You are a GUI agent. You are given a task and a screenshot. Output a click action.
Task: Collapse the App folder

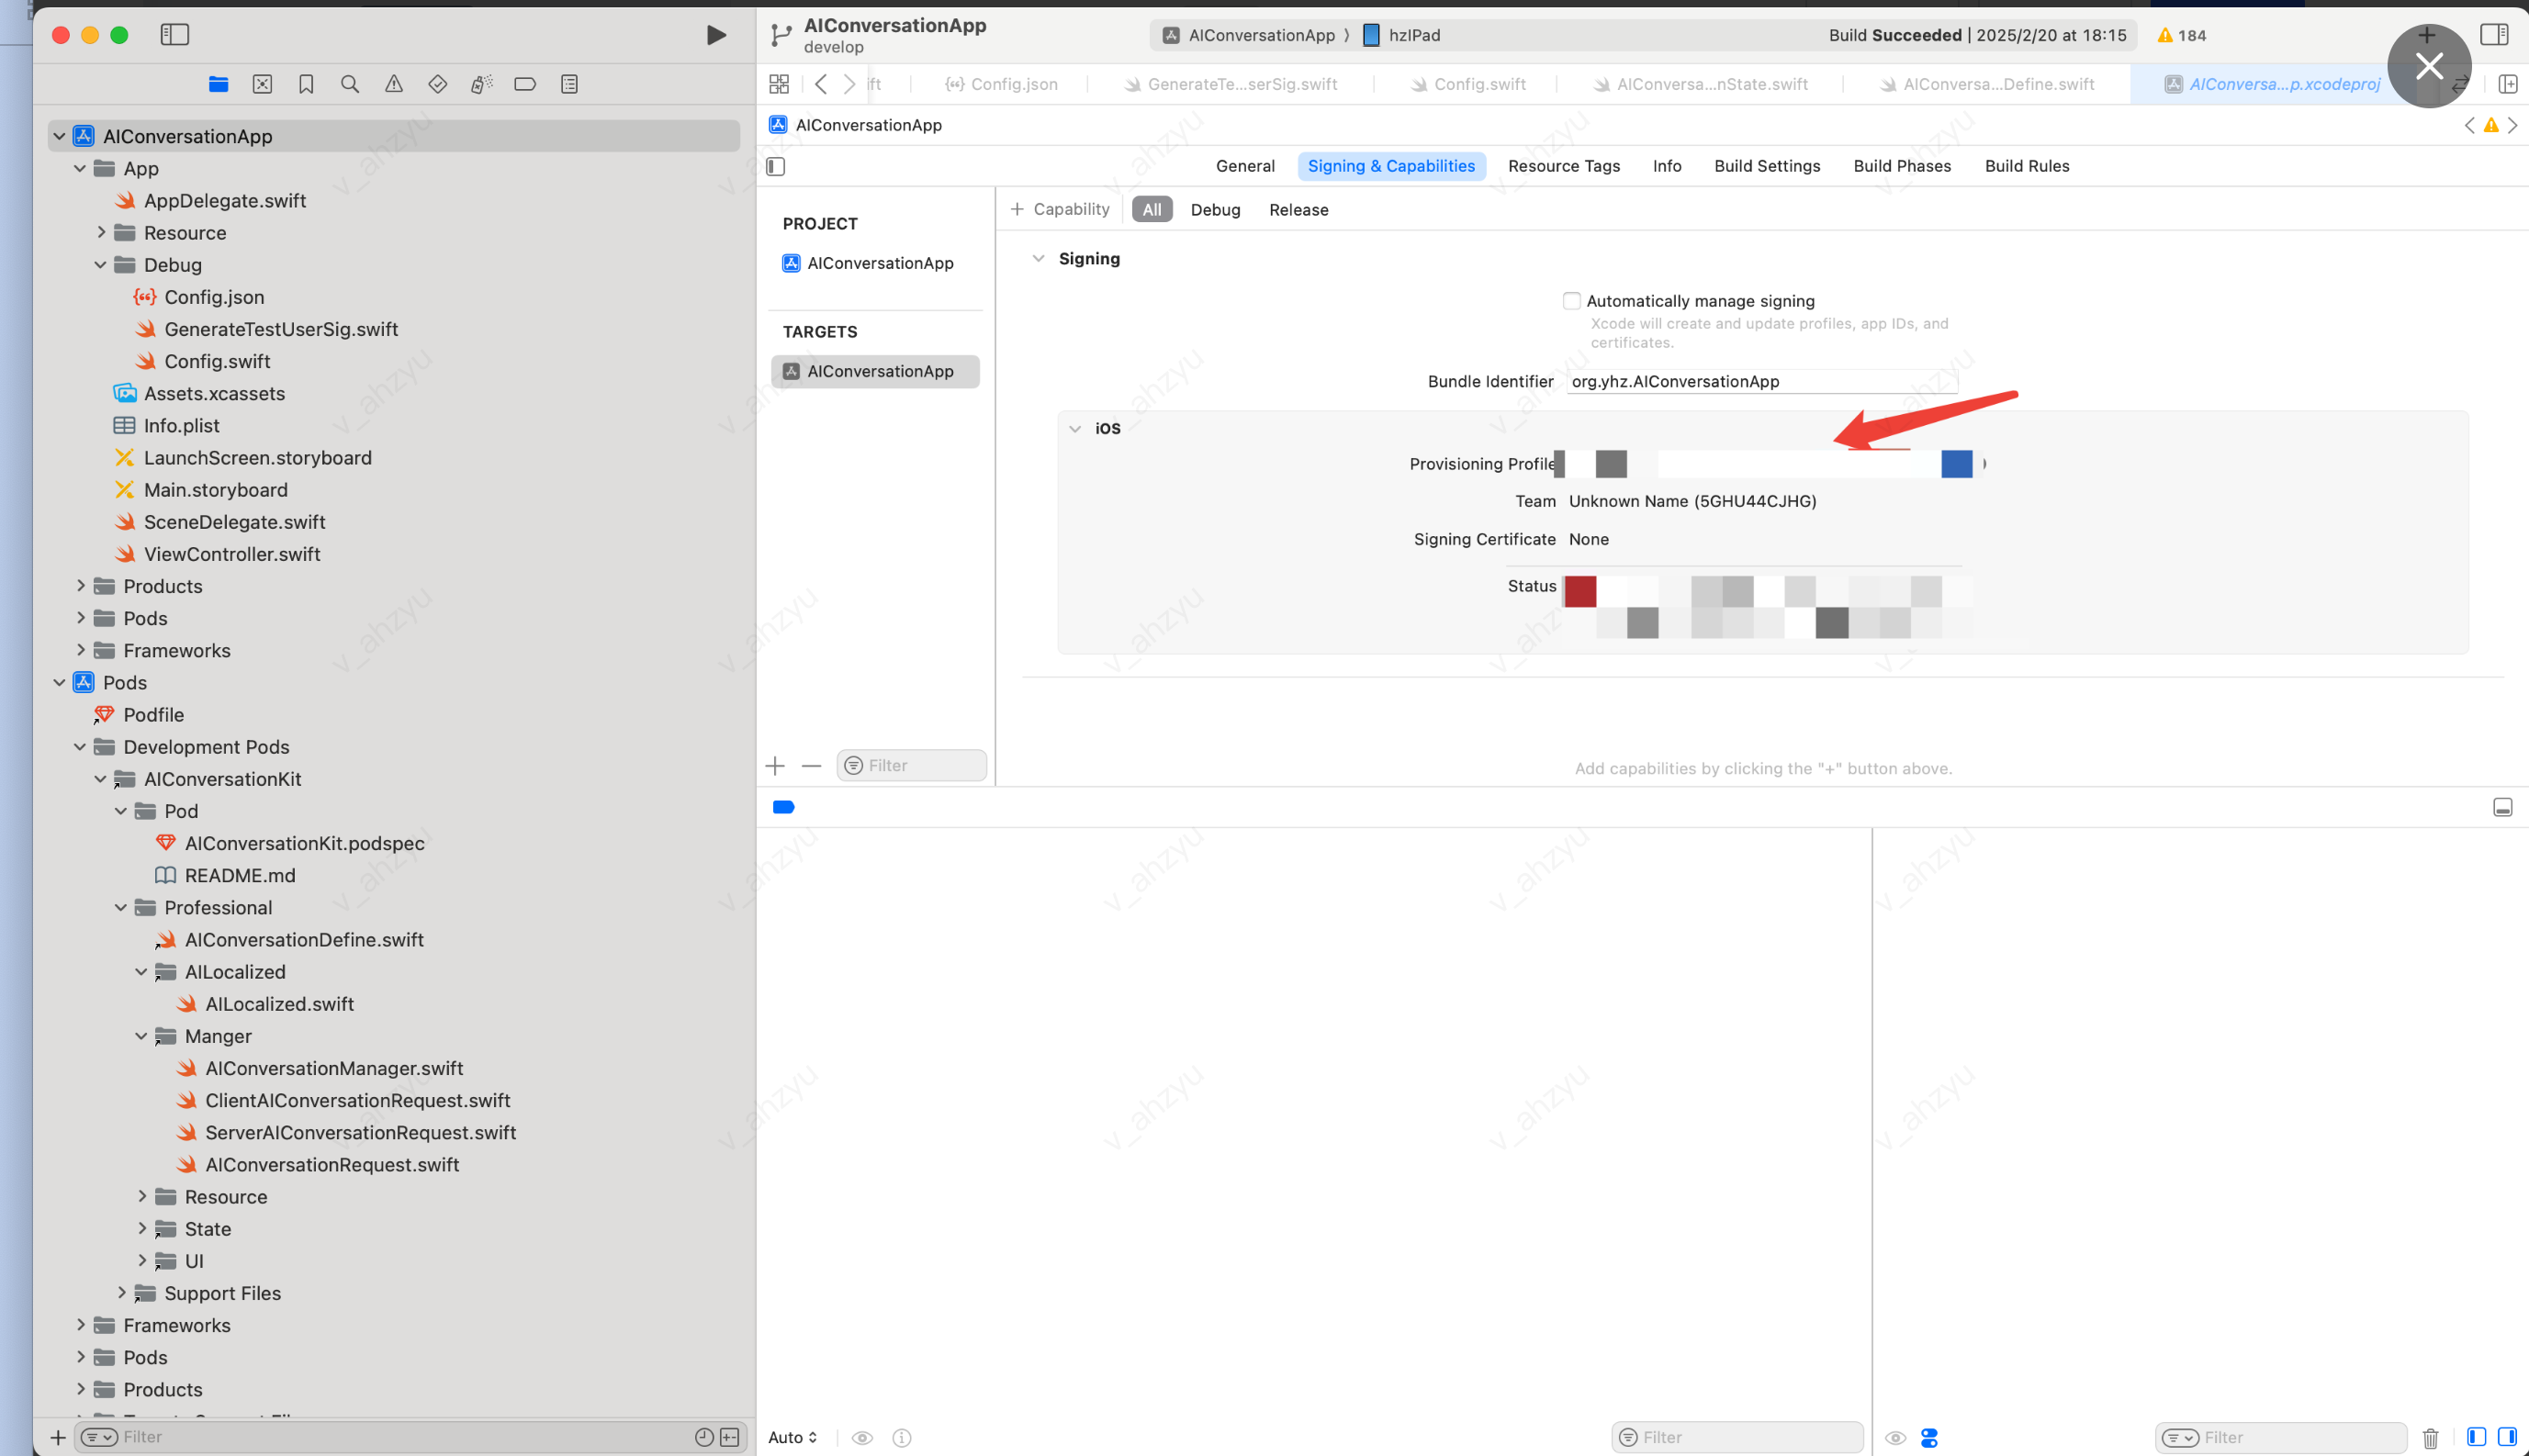pyautogui.click(x=80, y=168)
